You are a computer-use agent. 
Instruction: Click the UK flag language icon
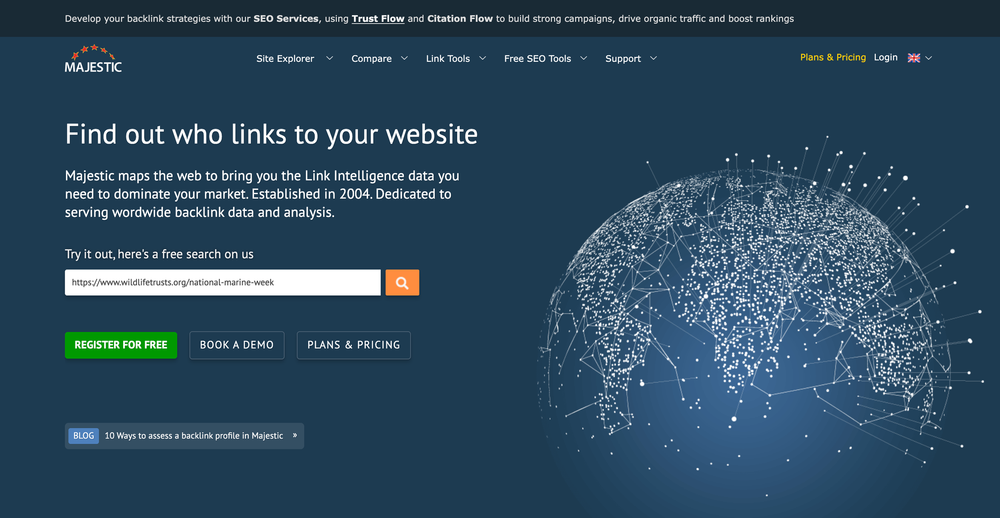pyautogui.click(x=914, y=58)
